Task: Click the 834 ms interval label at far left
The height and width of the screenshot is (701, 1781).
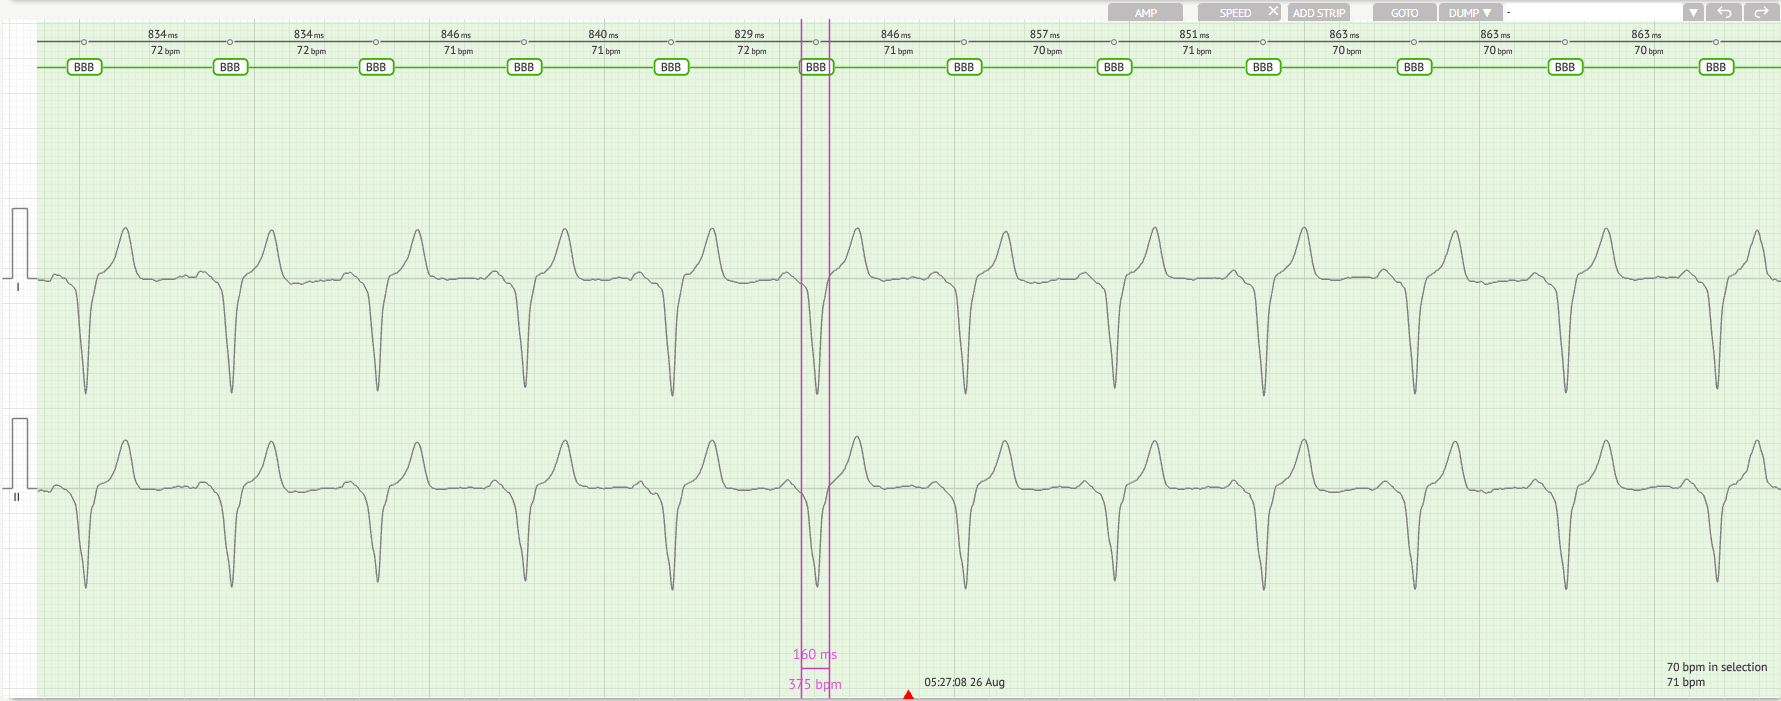Action: [163, 34]
